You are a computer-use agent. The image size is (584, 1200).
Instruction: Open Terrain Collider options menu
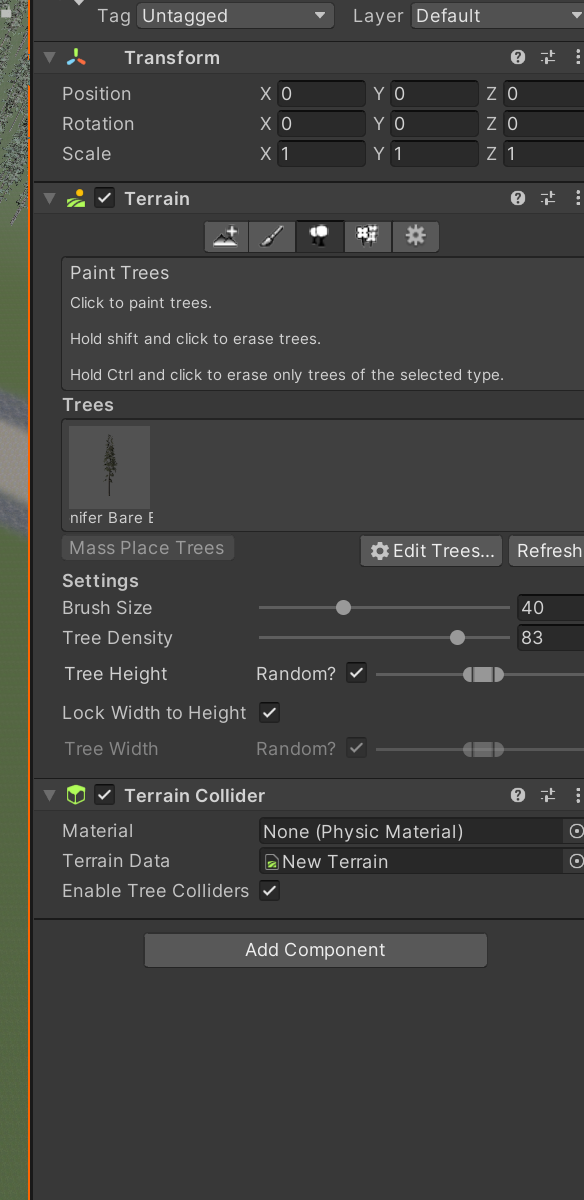(x=577, y=795)
